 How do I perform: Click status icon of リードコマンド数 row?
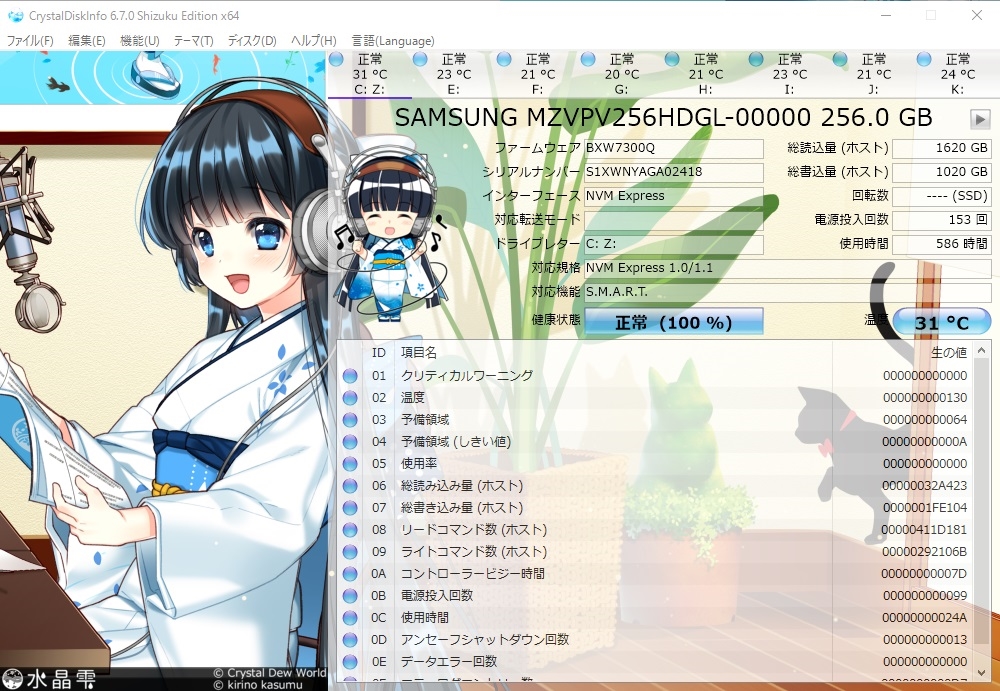click(x=349, y=530)
